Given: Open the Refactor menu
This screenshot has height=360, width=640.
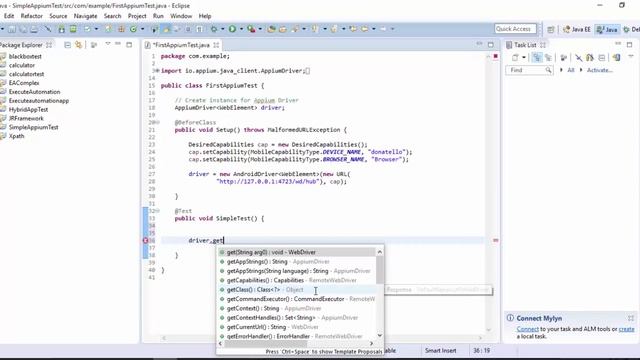Looking at the screenshot, I should pyautogui.click(x=31, y=16).
